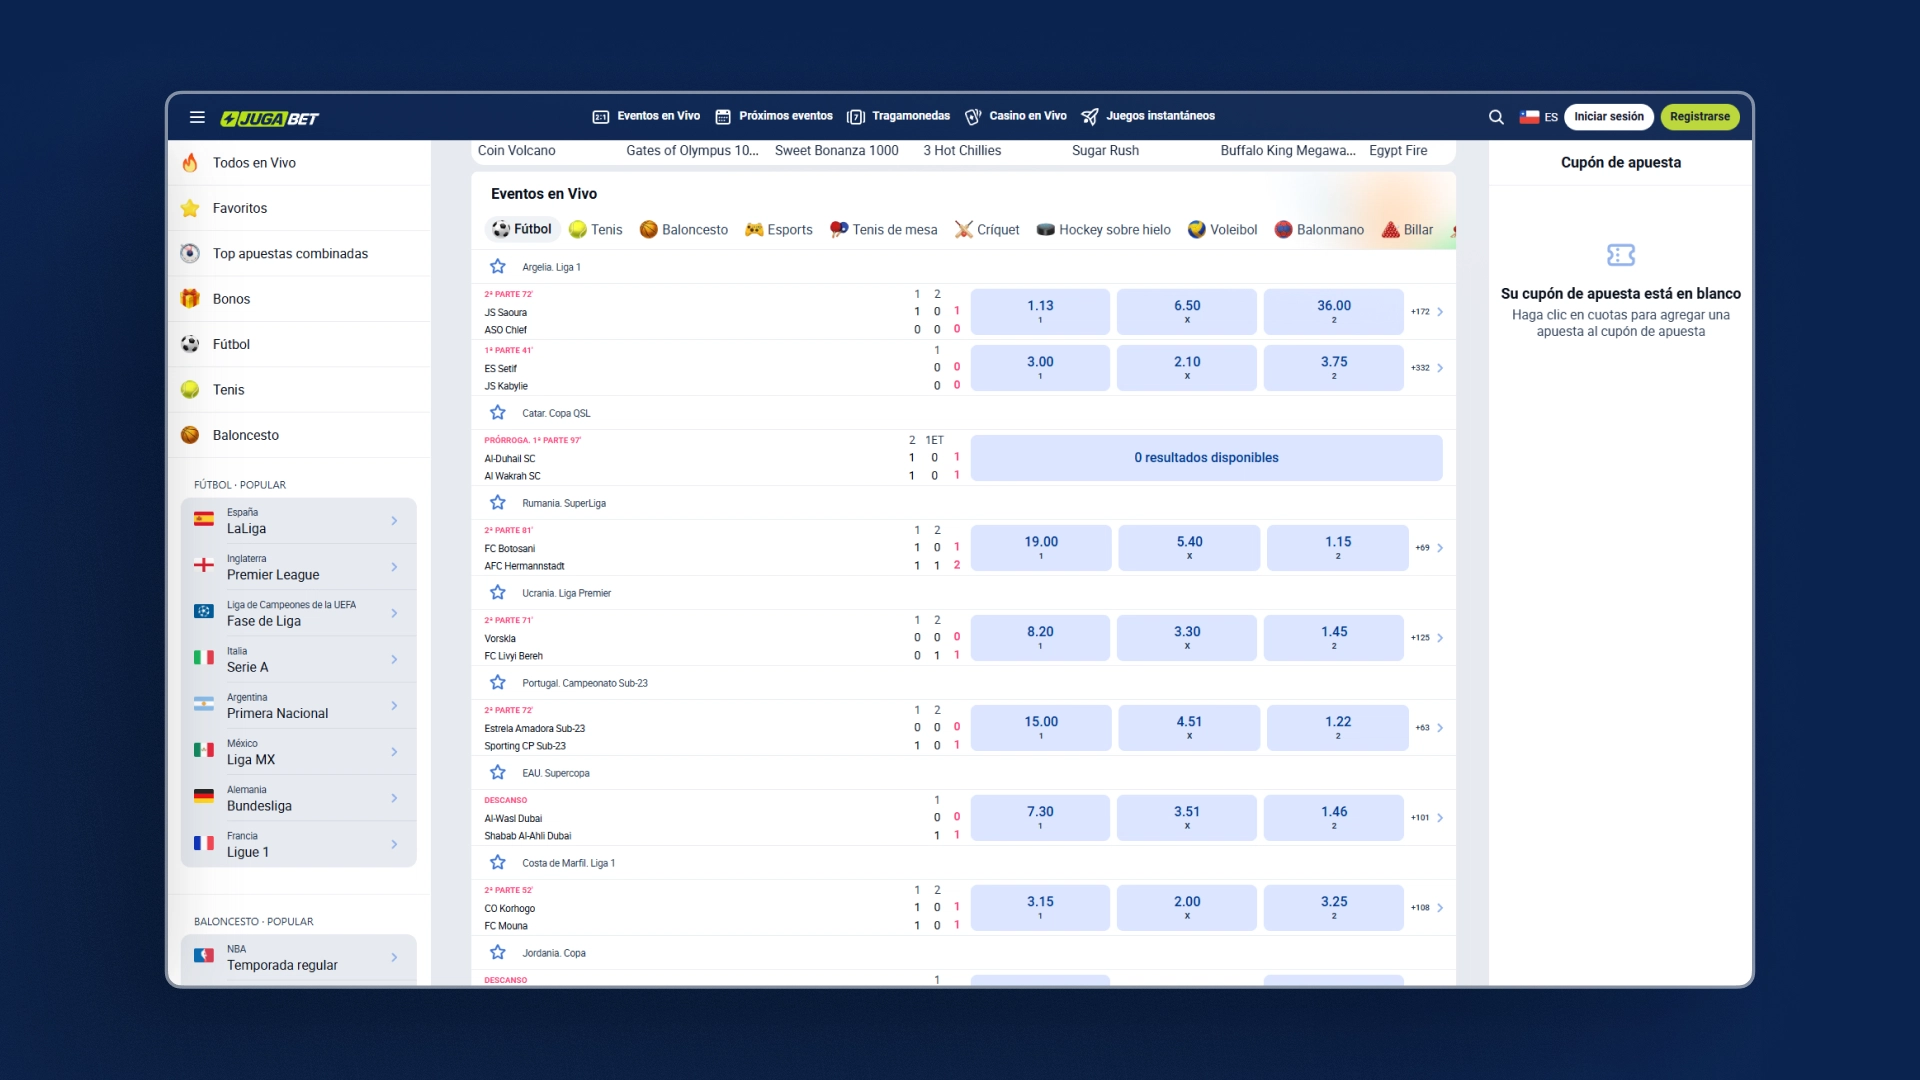Expand the Inglaterra Premier League entry

coord(298,567)
